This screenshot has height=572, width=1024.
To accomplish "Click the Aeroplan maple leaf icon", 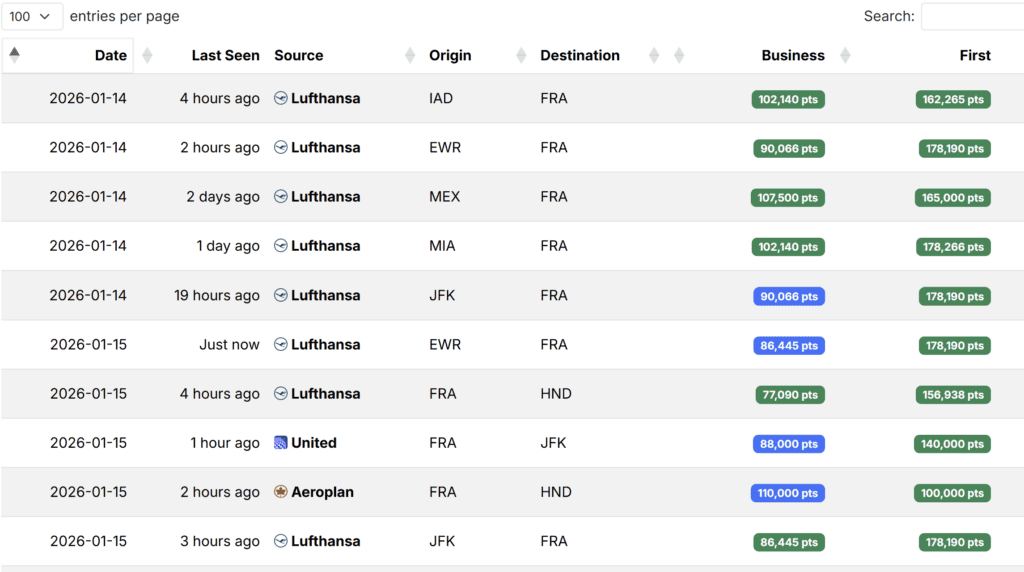I will pyautogui.click(x=281, y=492).
